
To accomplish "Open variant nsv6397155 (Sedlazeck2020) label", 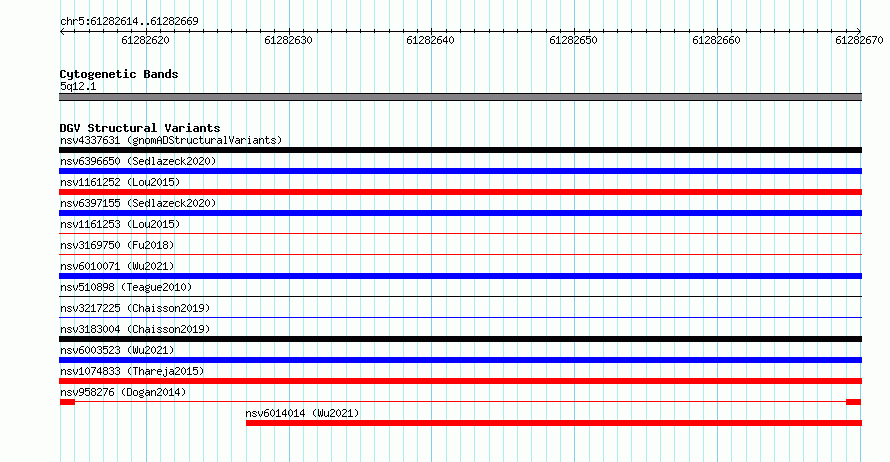I will [138, 203].
